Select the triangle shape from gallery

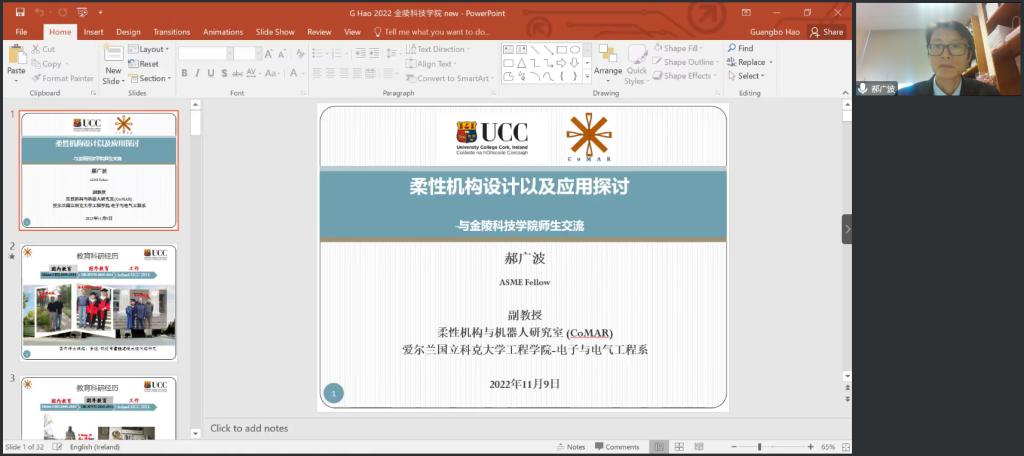(x=523, y=62)
